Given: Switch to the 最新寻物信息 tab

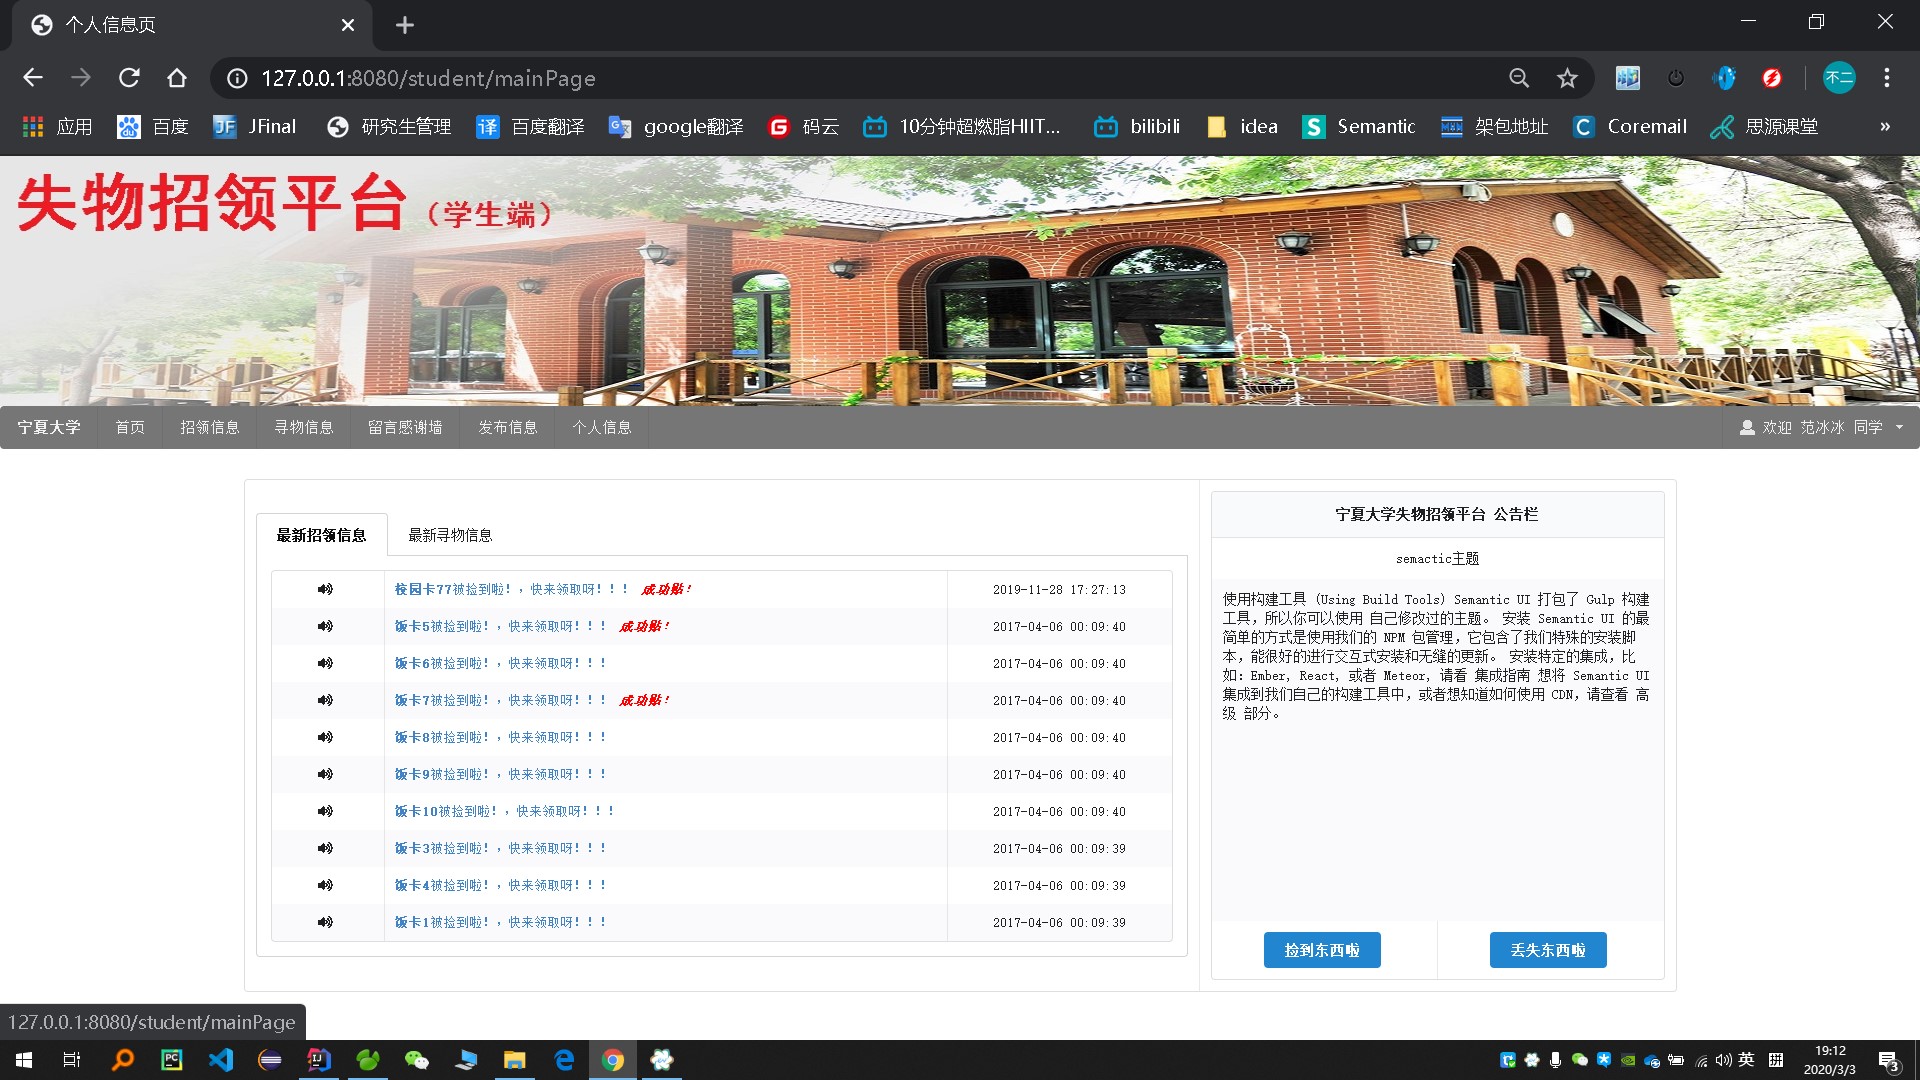Looking at the screenshot, I should [x=450, y=535].
